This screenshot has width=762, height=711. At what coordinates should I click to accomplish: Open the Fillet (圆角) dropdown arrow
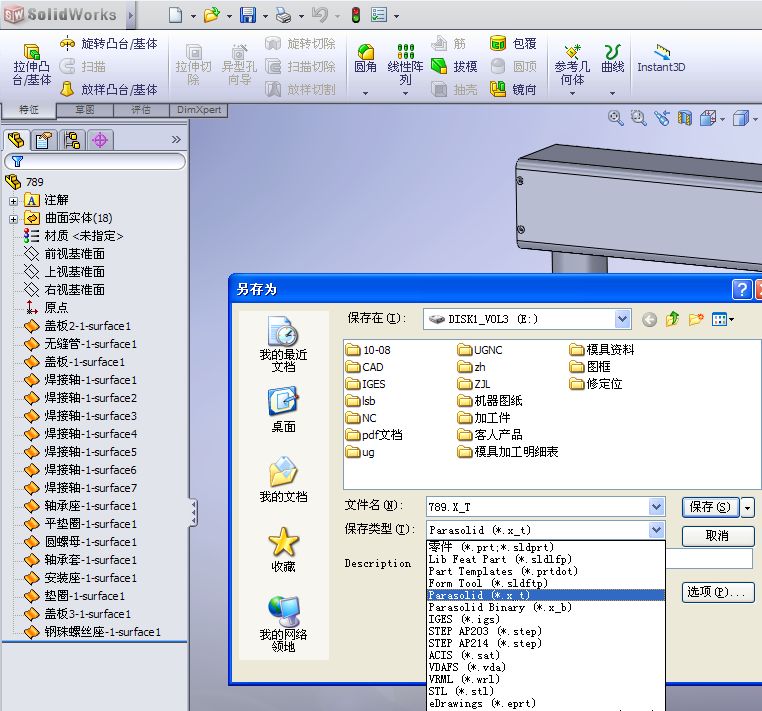coord(365,93)
